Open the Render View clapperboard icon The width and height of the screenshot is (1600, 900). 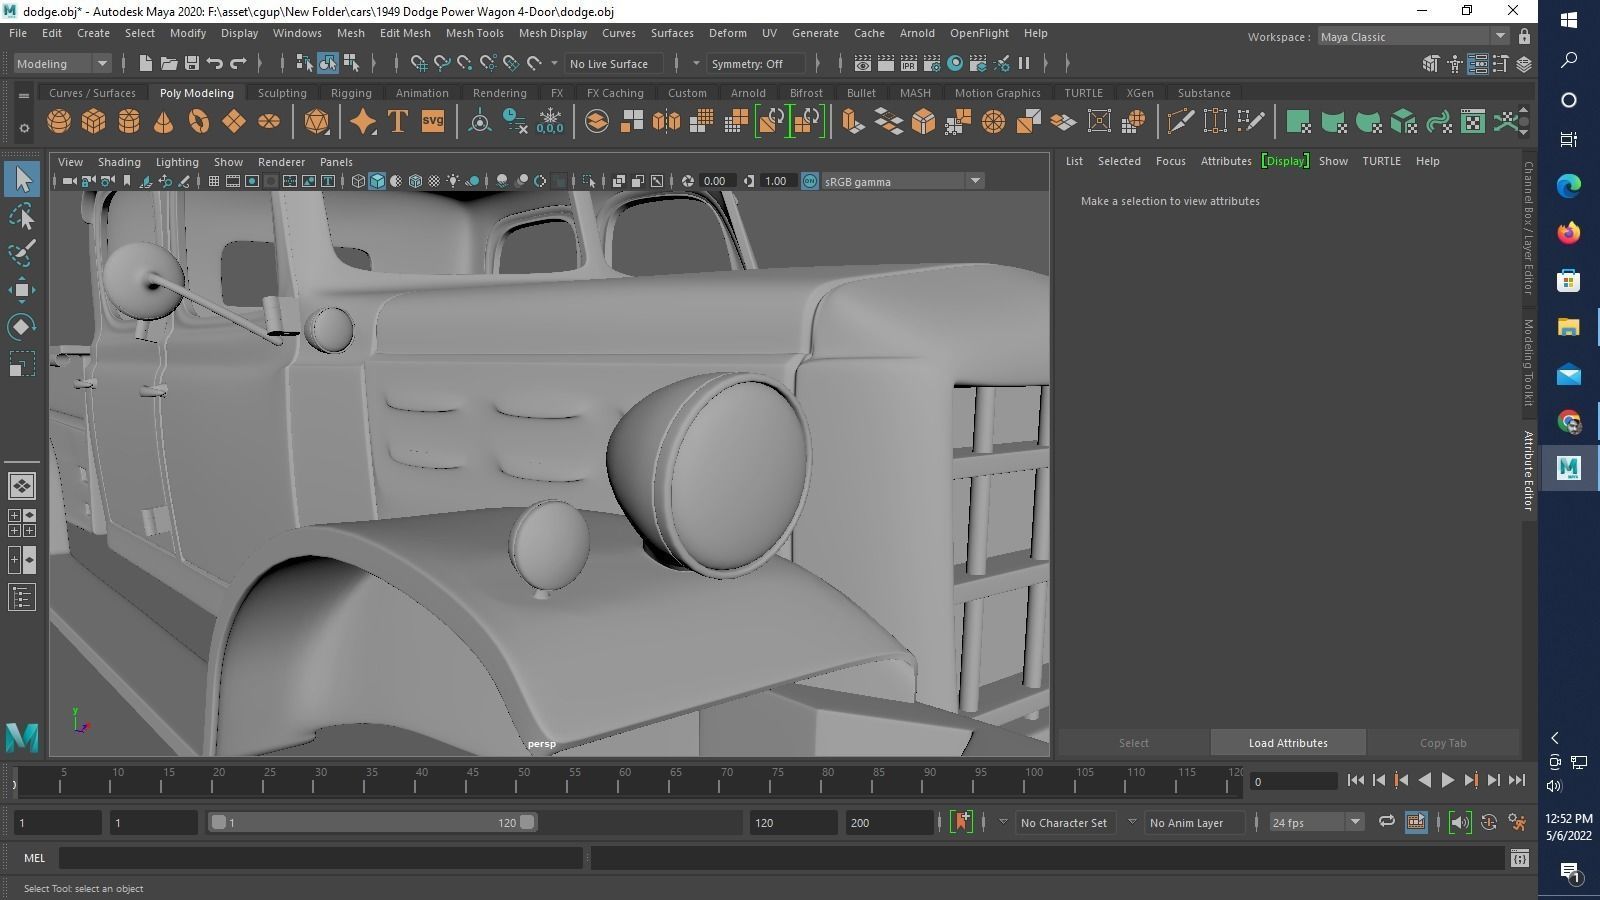(862, 64)
